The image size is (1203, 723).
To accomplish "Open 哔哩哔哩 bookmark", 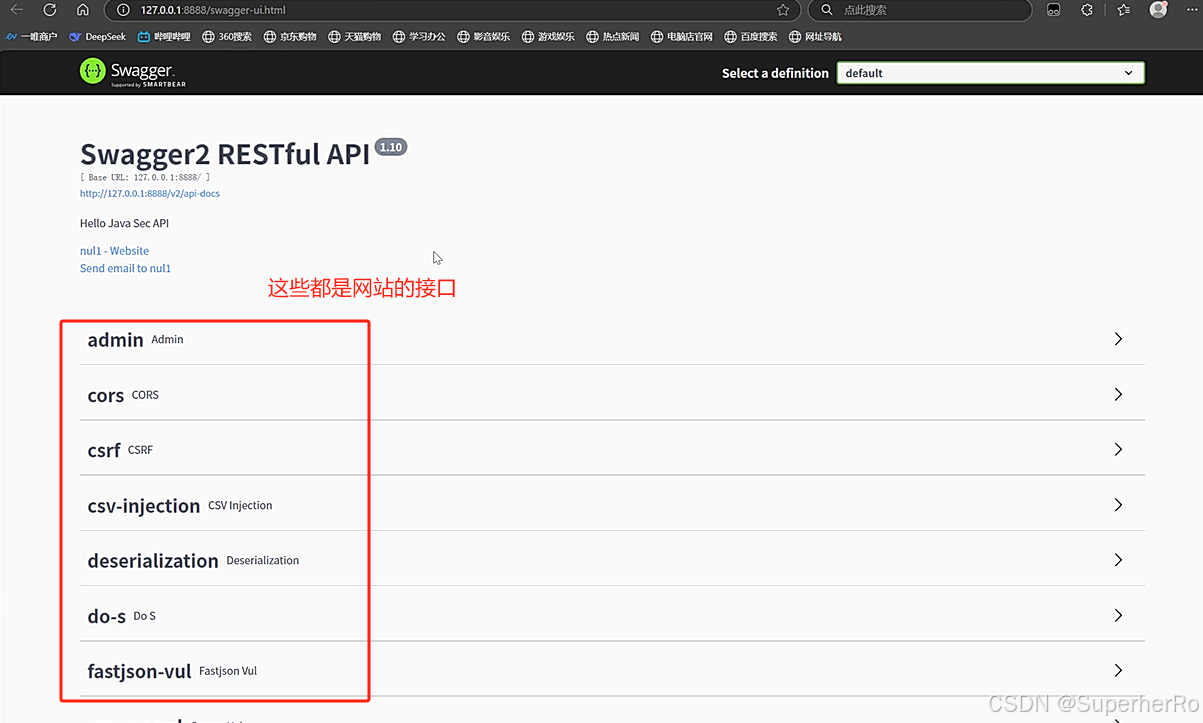I will pyautogui.click(x=164, y=37).
